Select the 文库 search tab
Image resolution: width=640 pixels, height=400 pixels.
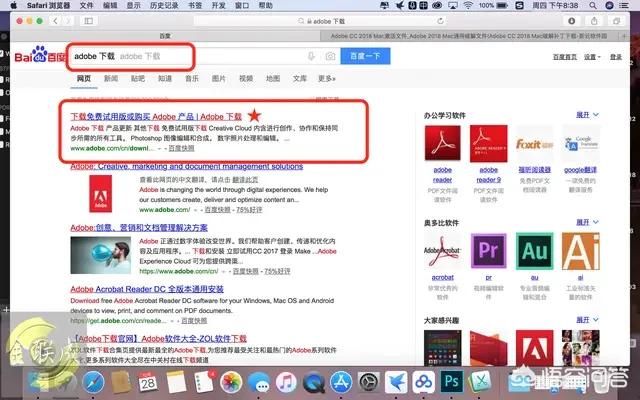(300, 78)
